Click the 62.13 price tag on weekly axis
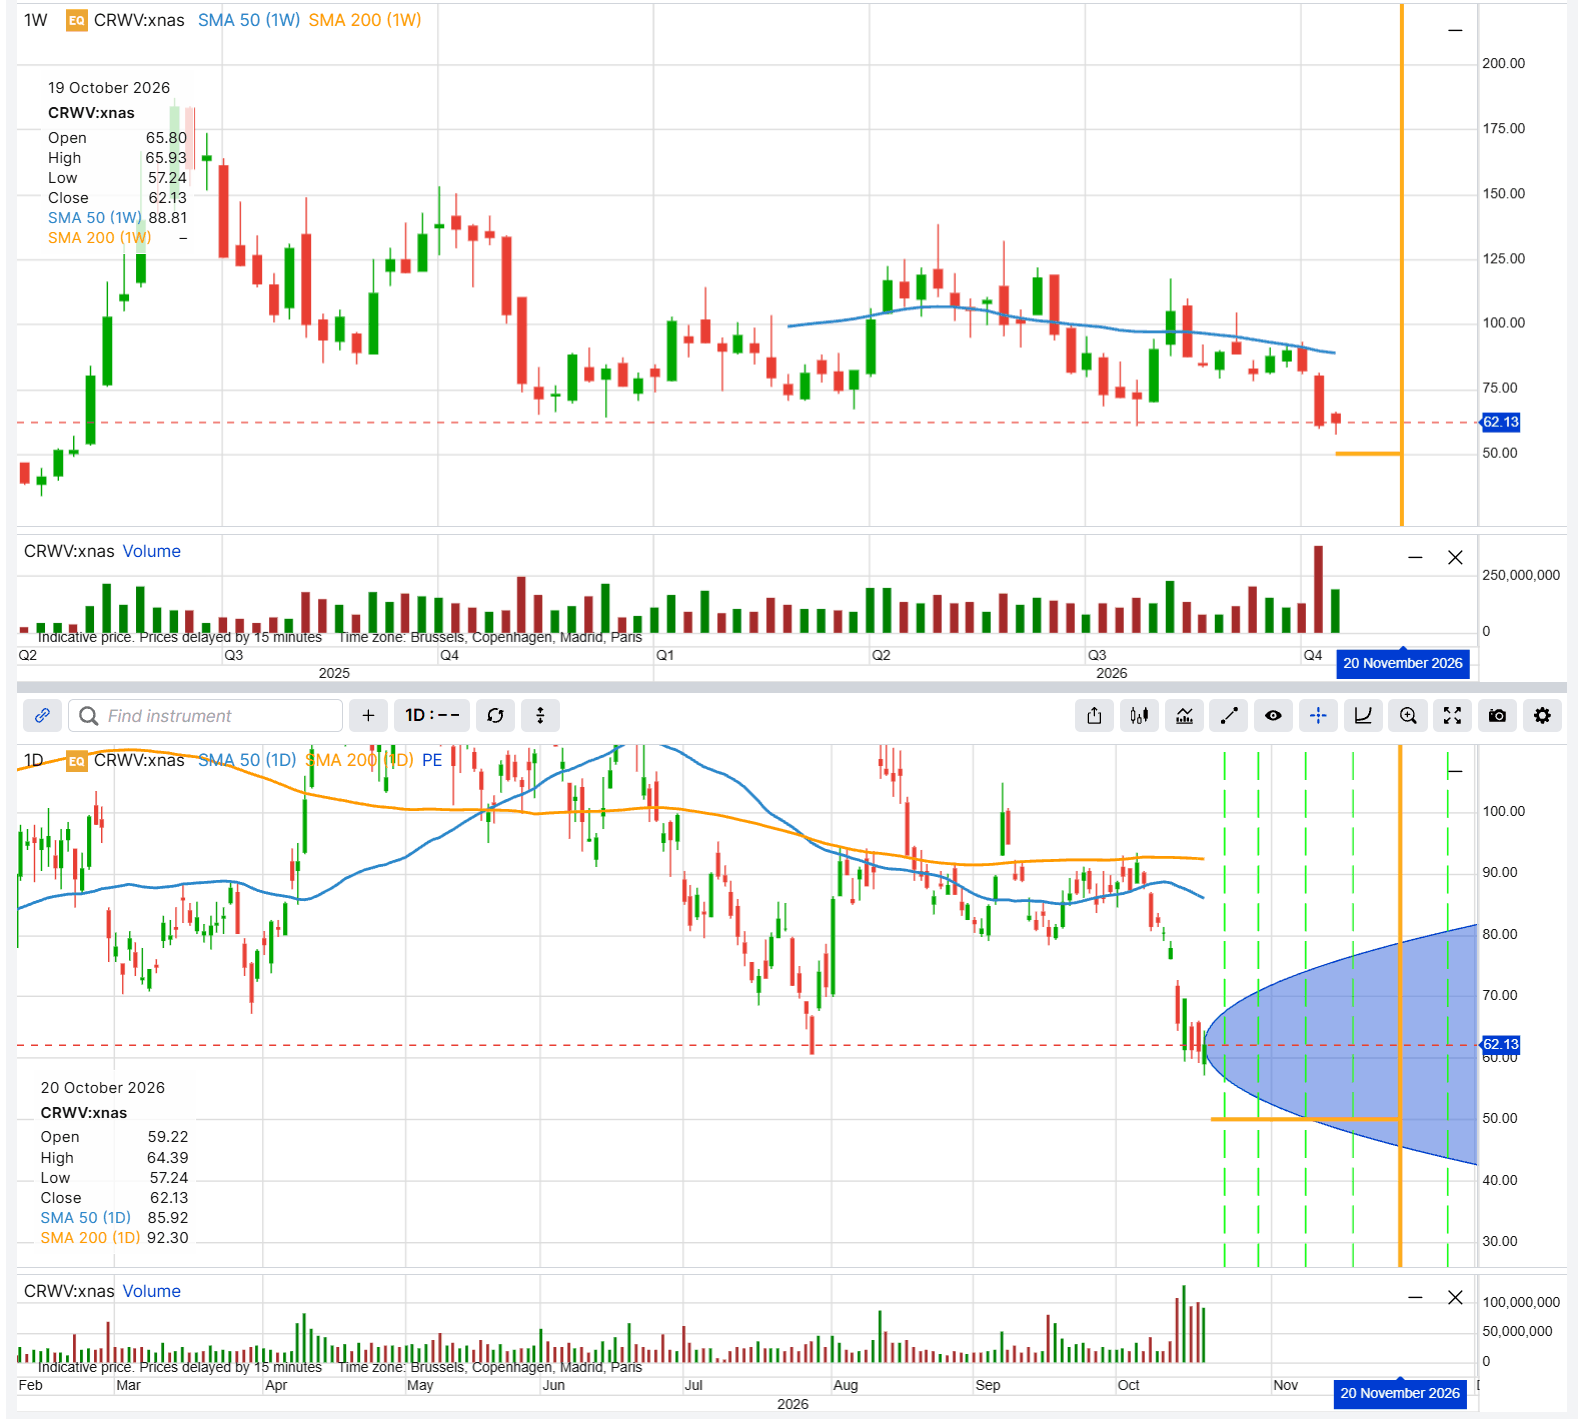This screenshot has height=1419, width=1578. 1500,422
